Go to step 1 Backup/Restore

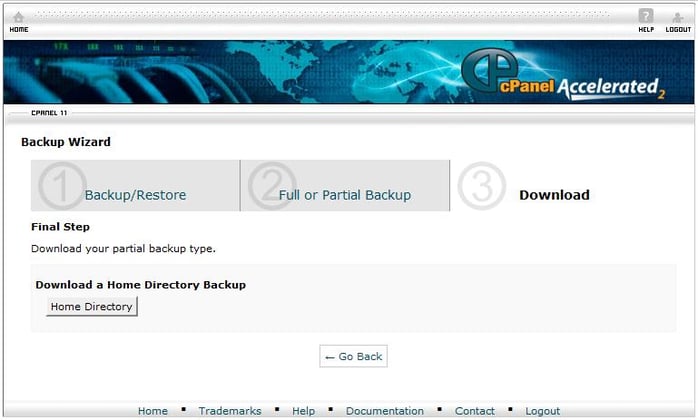135,195
